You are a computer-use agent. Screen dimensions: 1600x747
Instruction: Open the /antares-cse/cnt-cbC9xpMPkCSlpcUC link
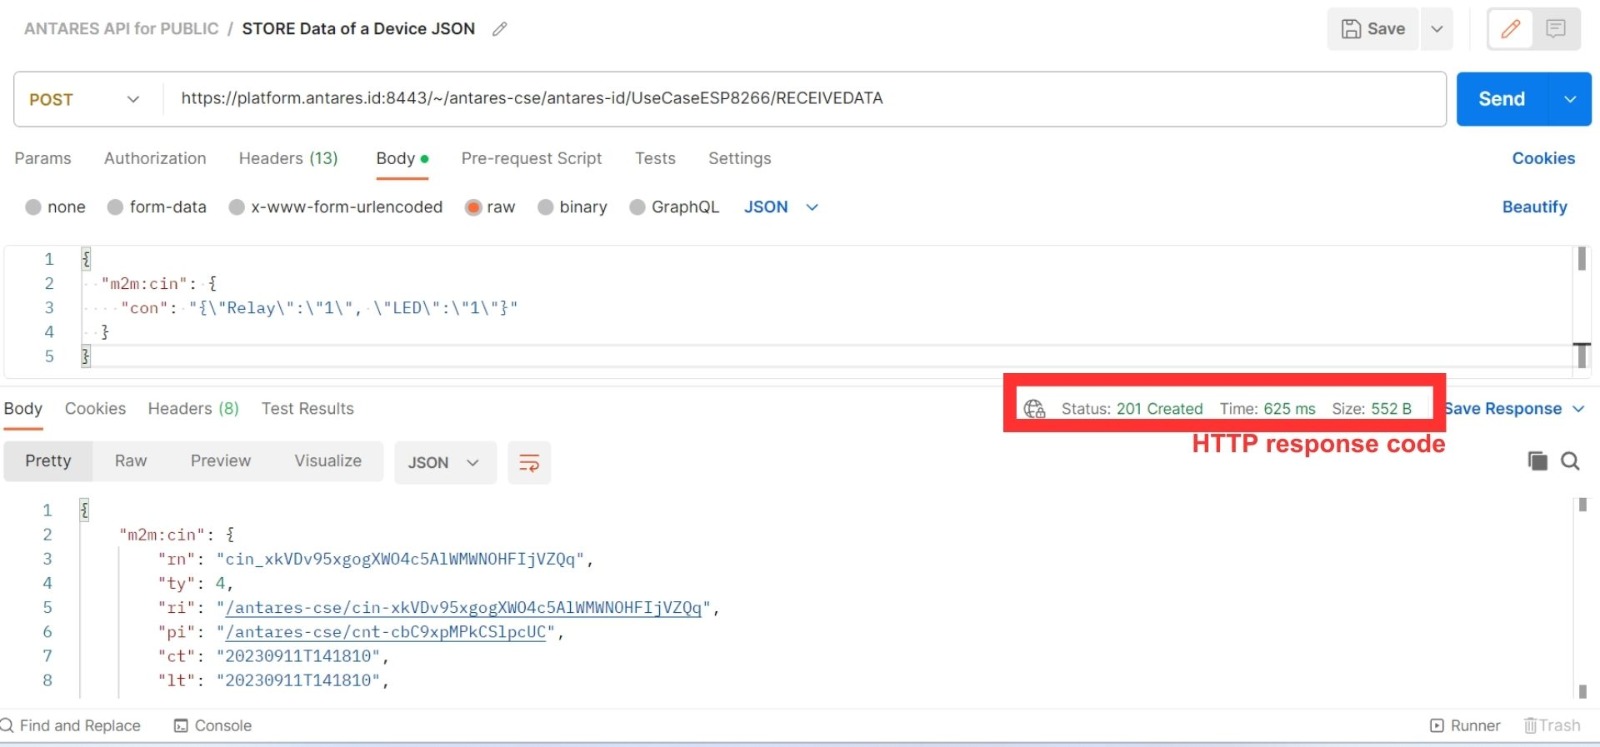coord(386,632)
